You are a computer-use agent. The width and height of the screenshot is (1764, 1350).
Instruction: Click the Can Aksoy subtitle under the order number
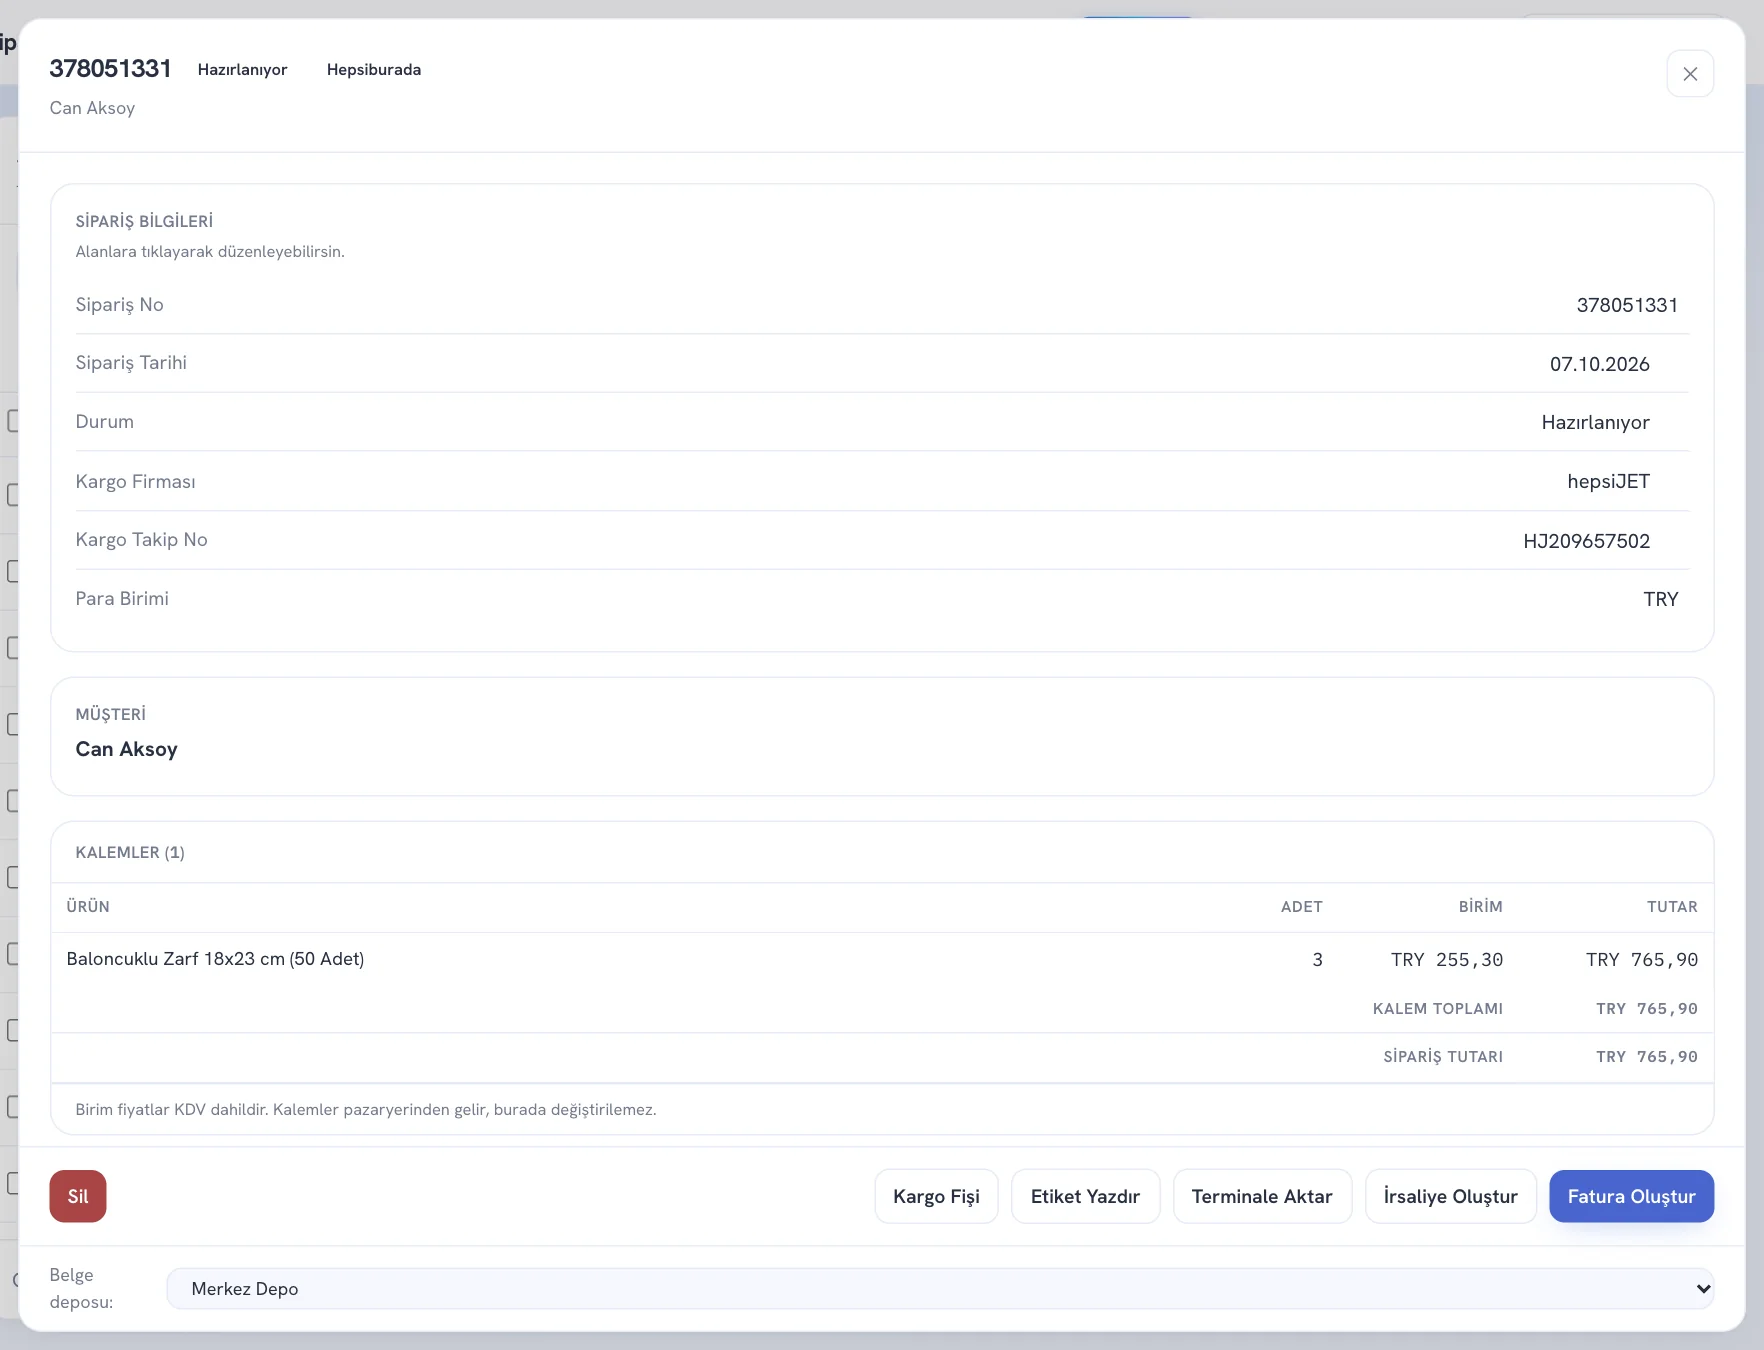92,108
